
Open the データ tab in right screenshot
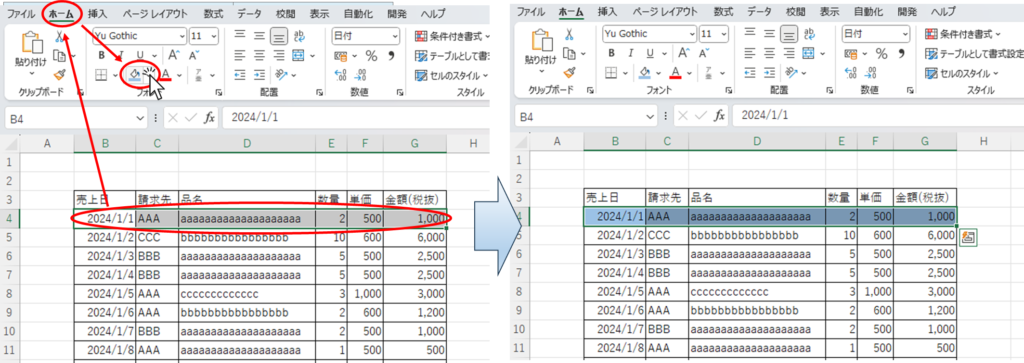coord(759,11)
